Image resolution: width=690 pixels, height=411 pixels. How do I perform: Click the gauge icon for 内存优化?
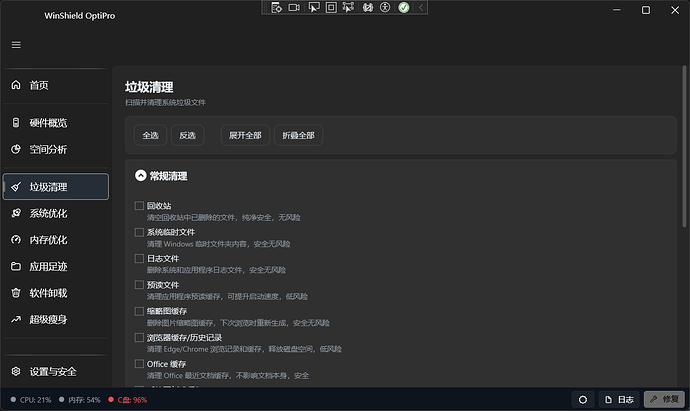[x=16, y=240]
